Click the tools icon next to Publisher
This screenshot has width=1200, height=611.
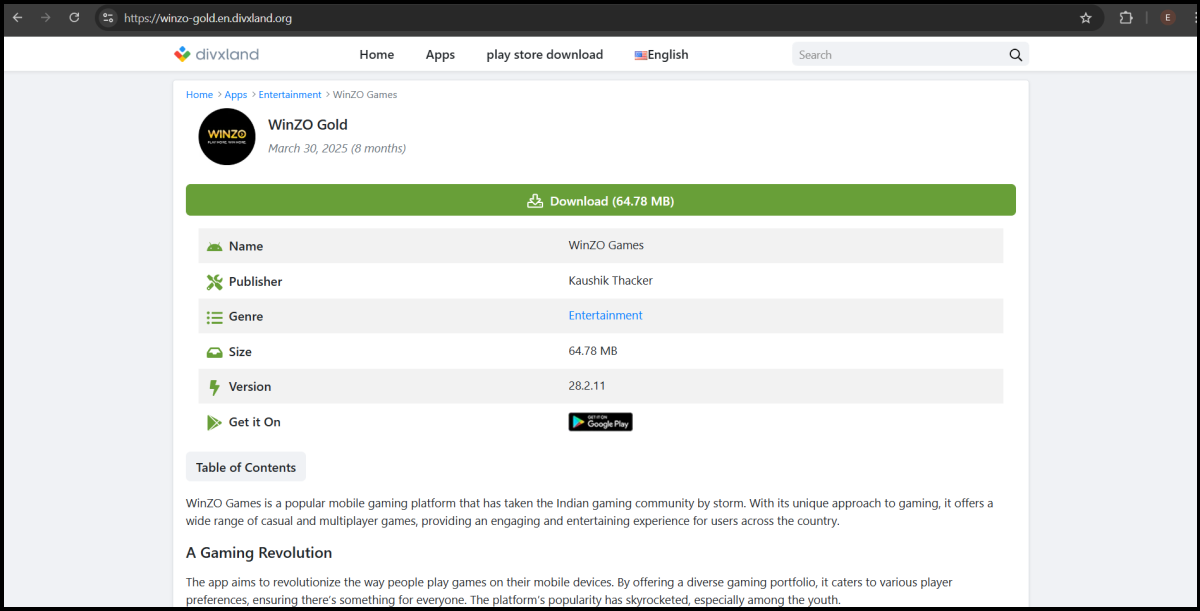(214, 281)
